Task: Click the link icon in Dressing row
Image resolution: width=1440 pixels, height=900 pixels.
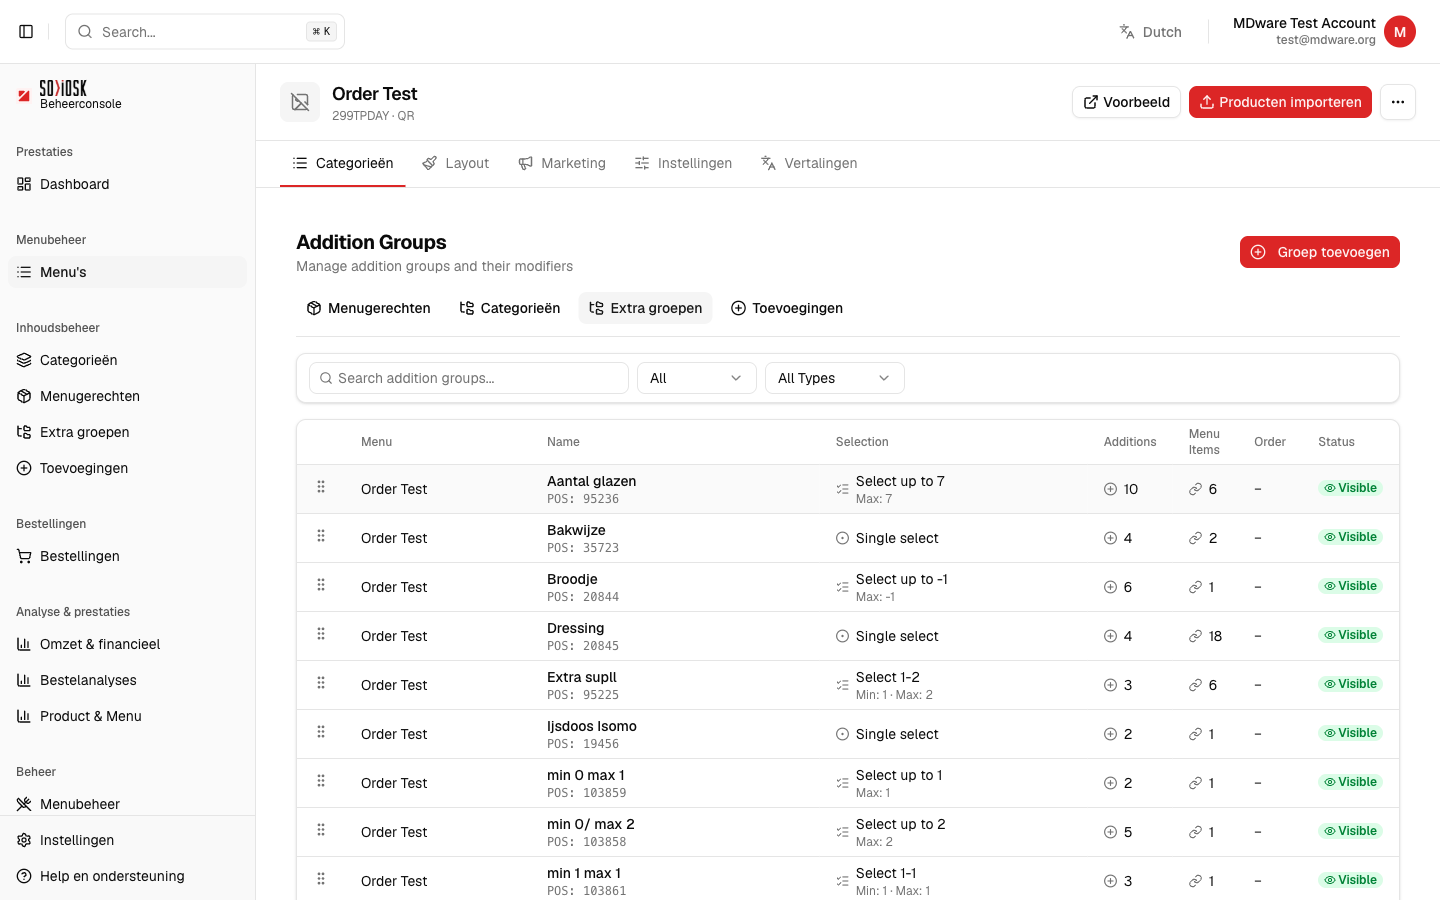Action: (1195, 636)
